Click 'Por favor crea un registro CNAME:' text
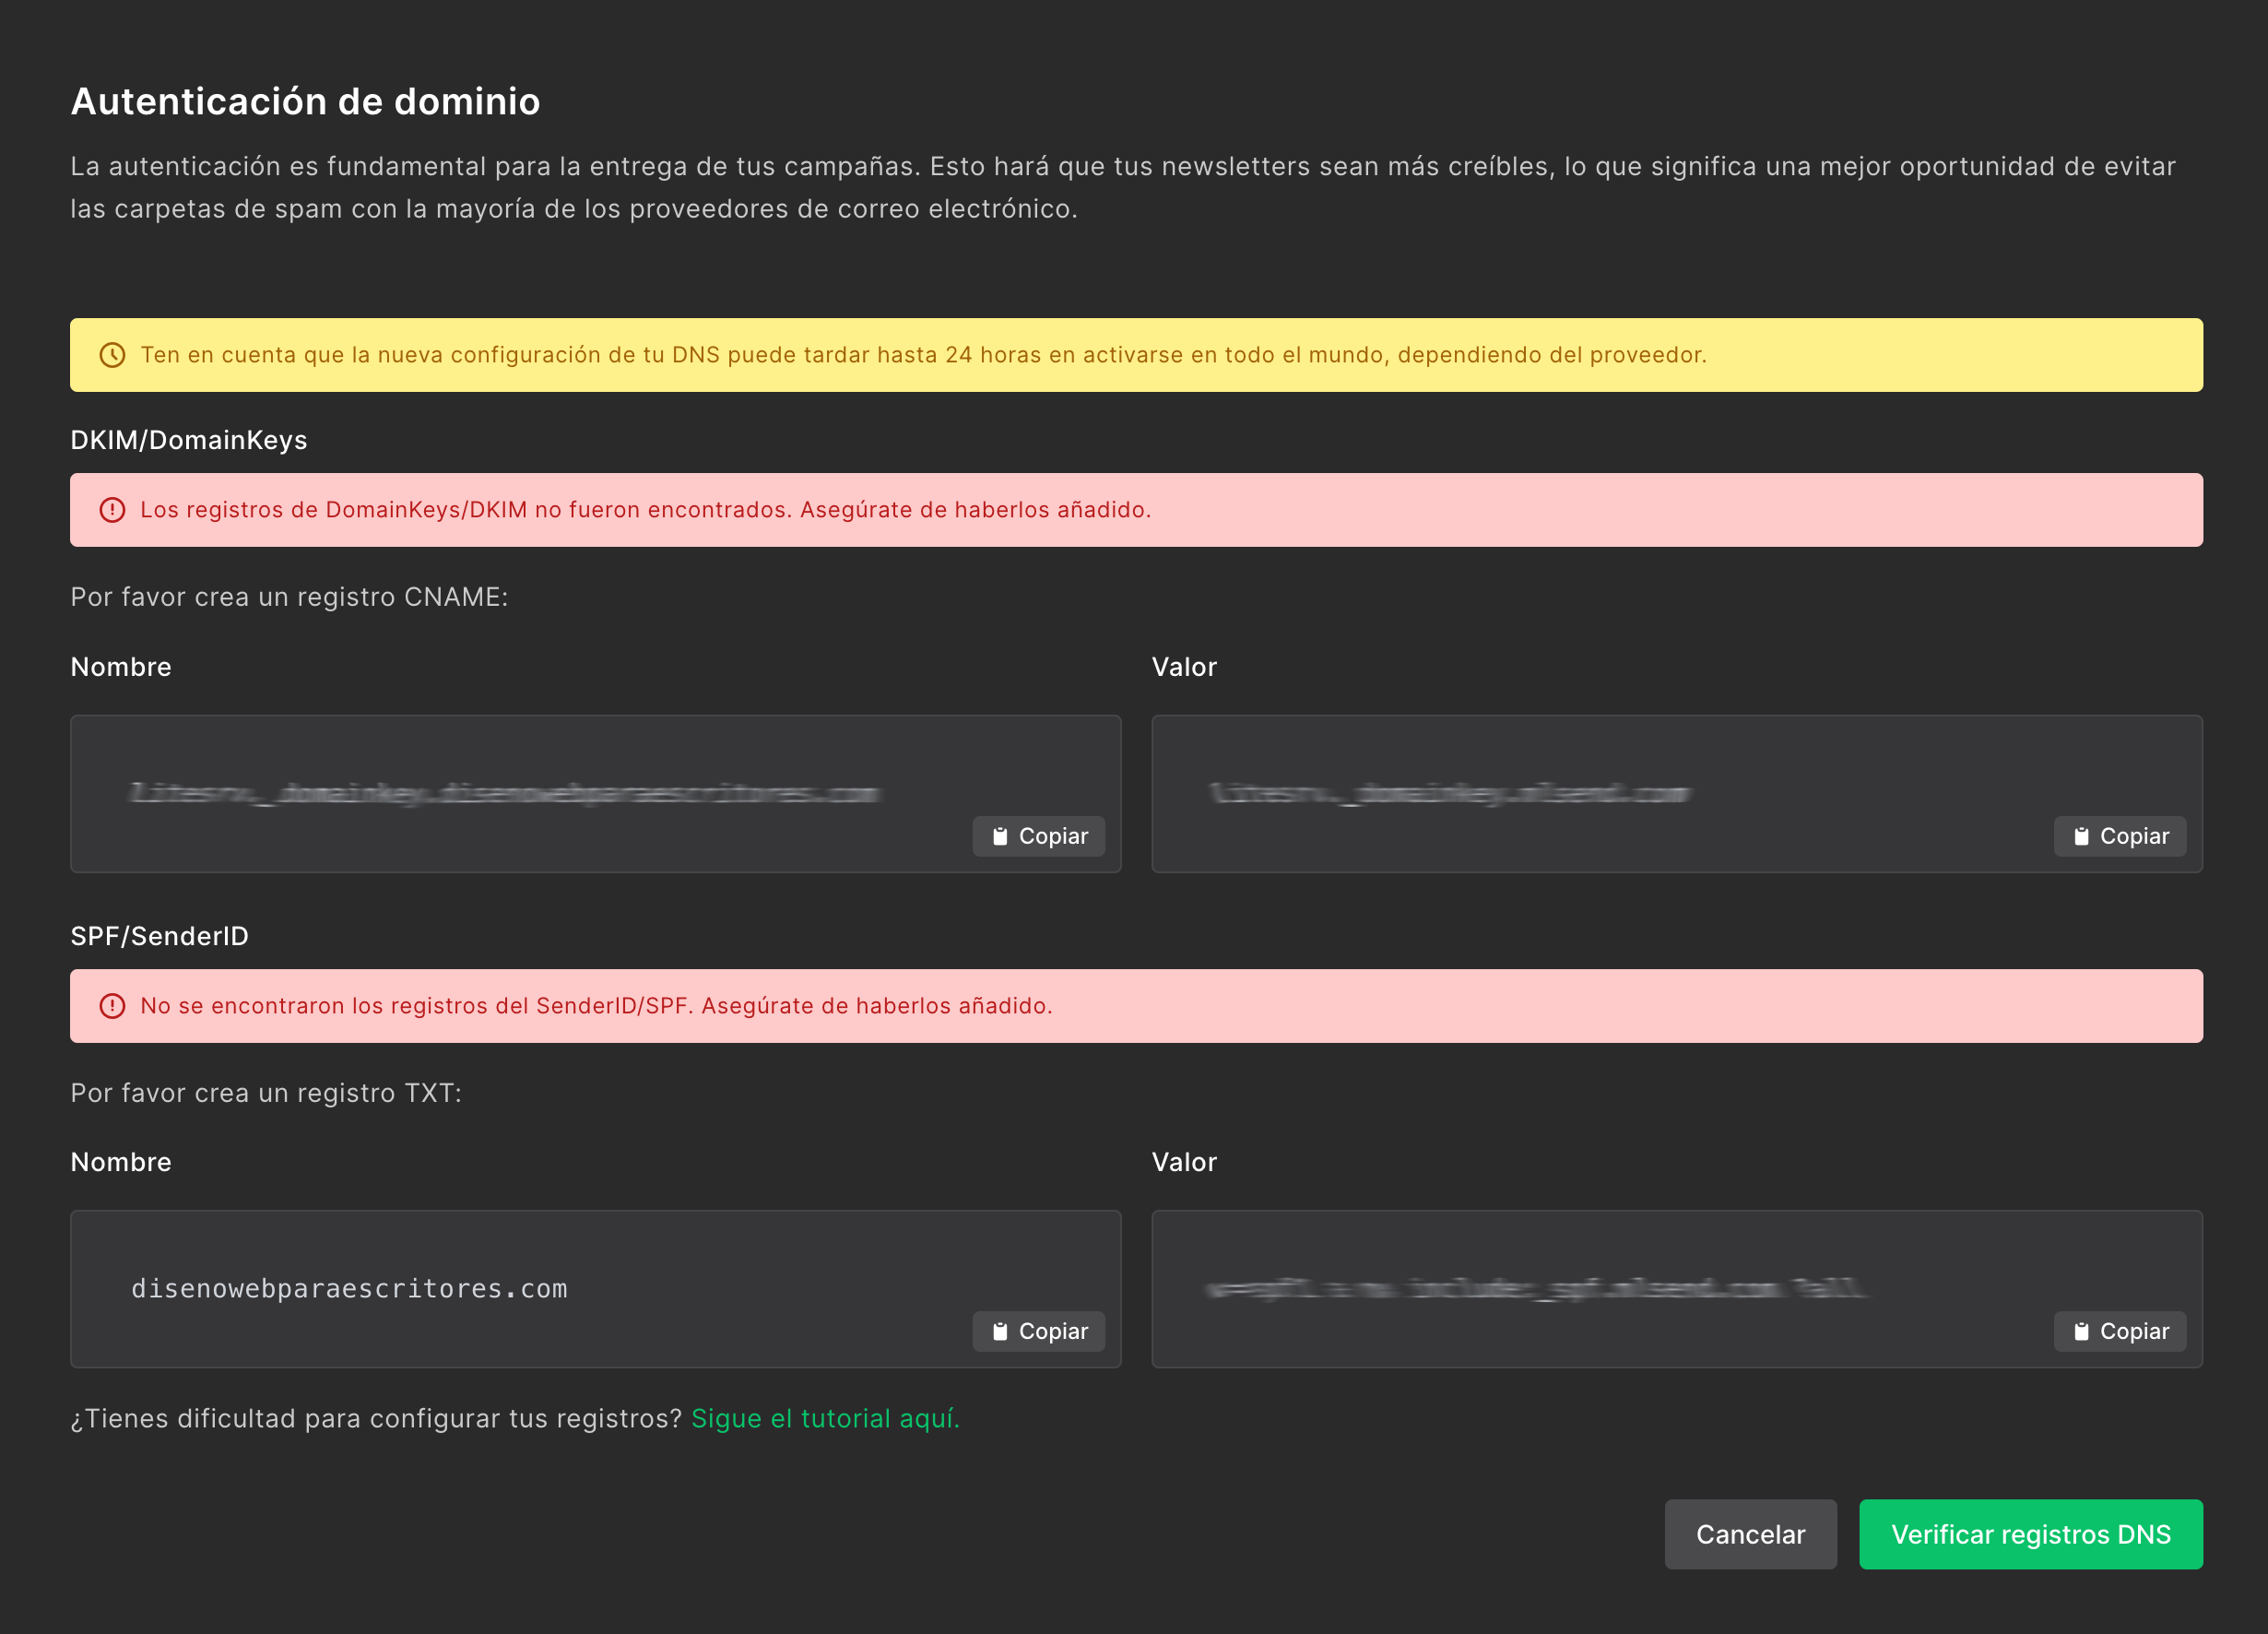 click(x=289, y=597)
